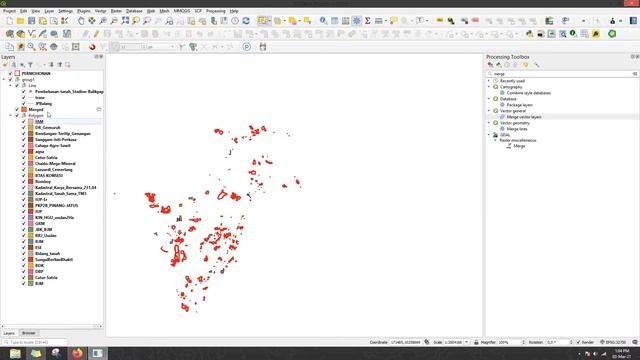Click the Temporal Controller clock icon
Screen dimensions: 640x360
tap(235, 20)
